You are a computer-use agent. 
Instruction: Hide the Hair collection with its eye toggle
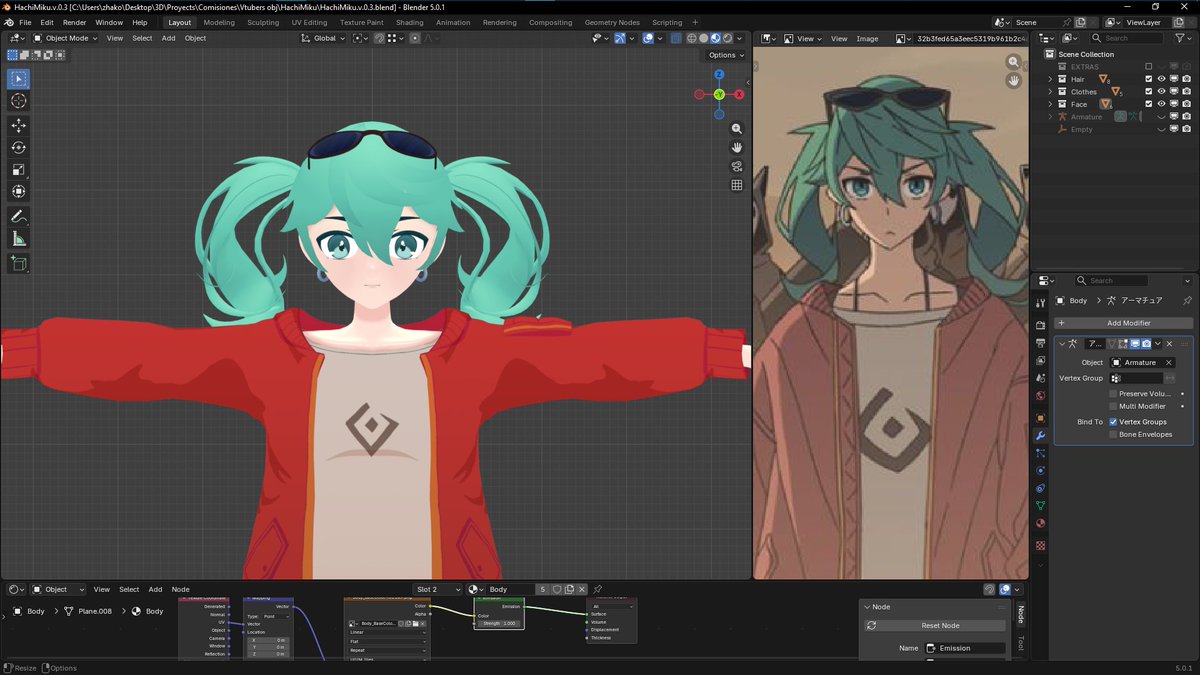click(x=1162, y=79)
